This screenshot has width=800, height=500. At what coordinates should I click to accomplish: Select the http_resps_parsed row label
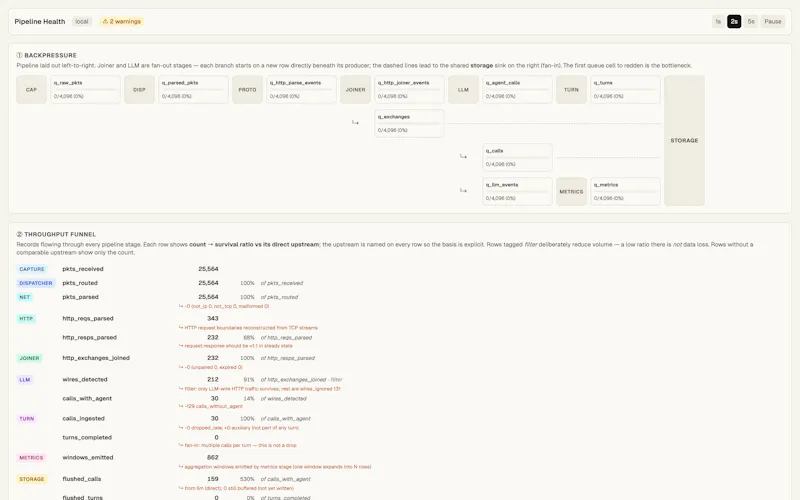(x=89, y=337)
